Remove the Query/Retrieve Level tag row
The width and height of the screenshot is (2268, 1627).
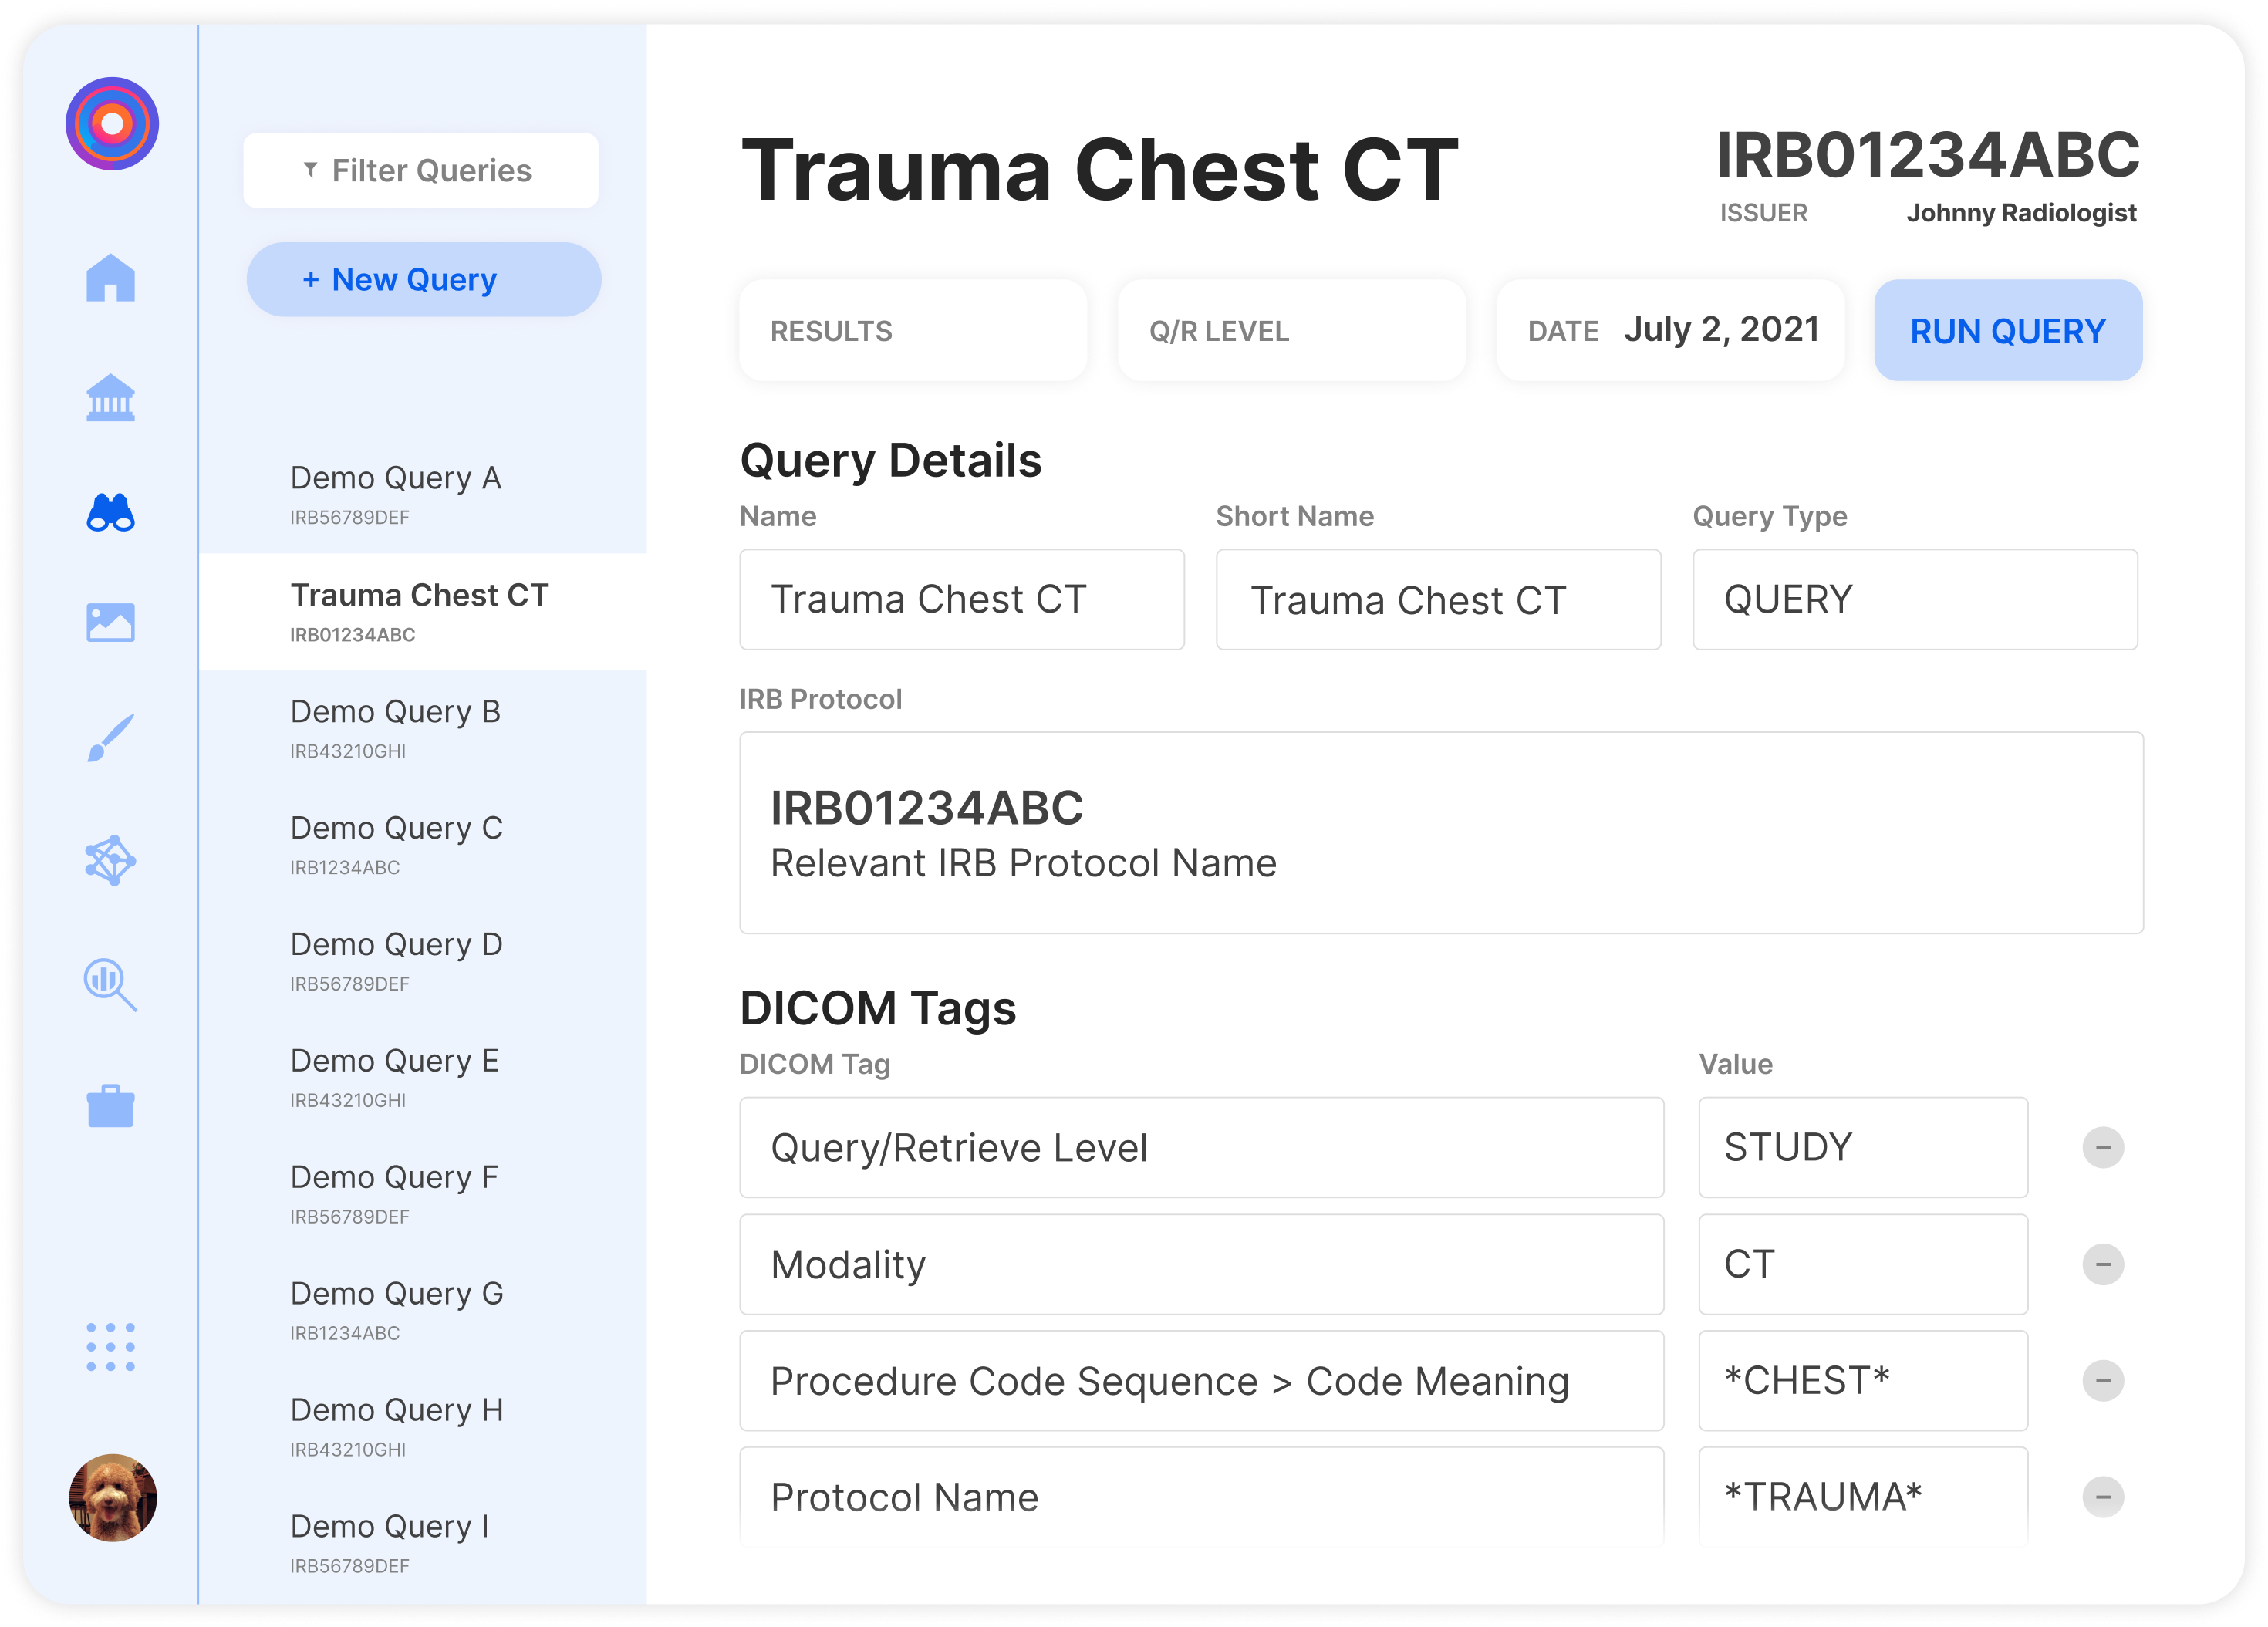(2102, 1147)
